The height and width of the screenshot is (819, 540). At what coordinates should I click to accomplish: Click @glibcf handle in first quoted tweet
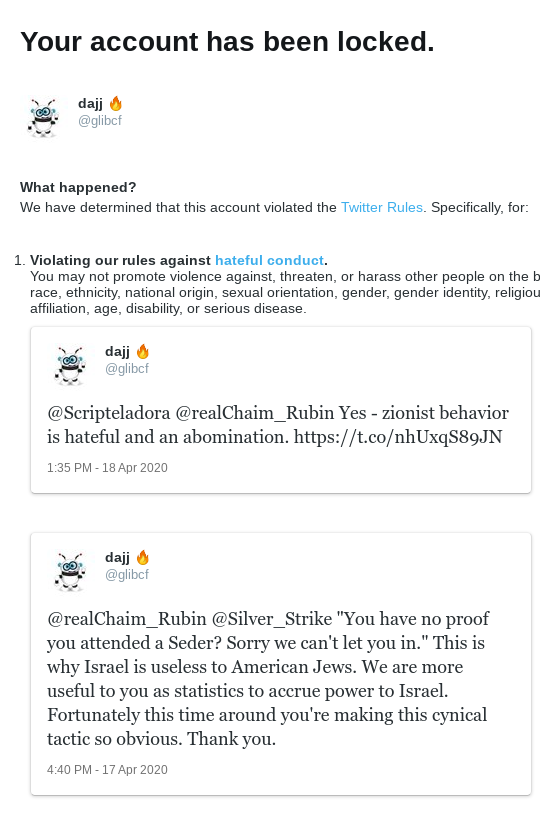127,368
